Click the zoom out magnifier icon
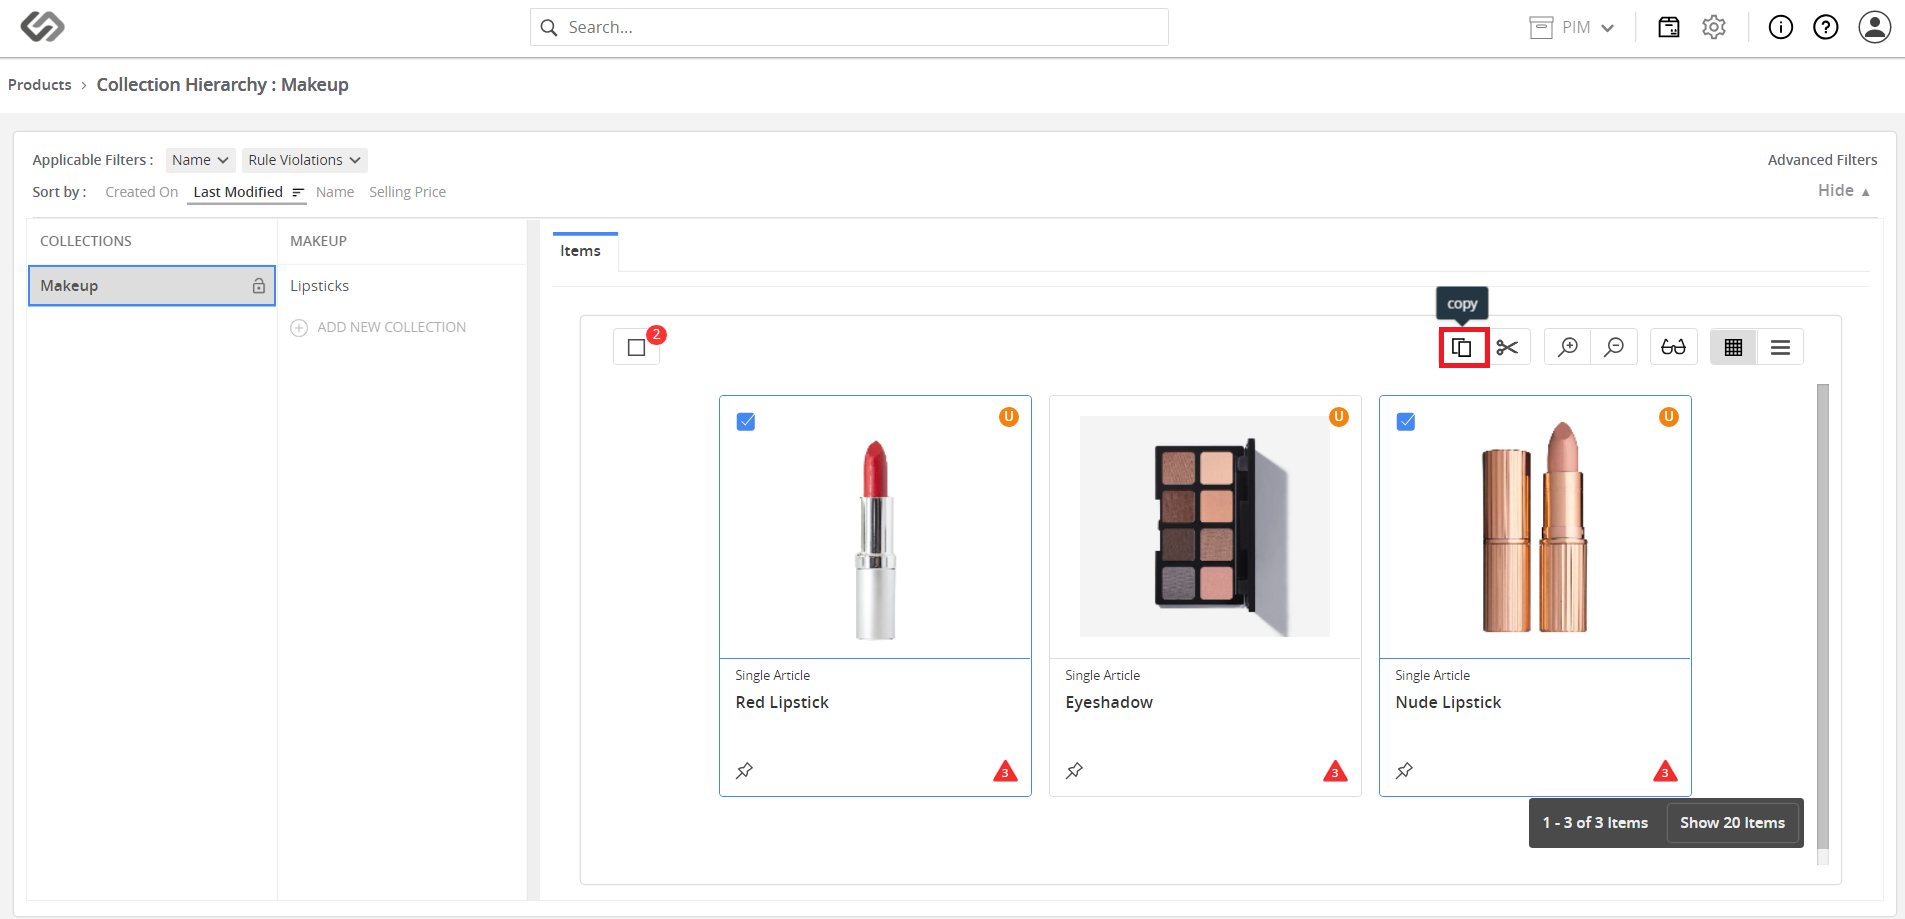The height and width of the screenshot is (919, 1905). pos(1614,347)
